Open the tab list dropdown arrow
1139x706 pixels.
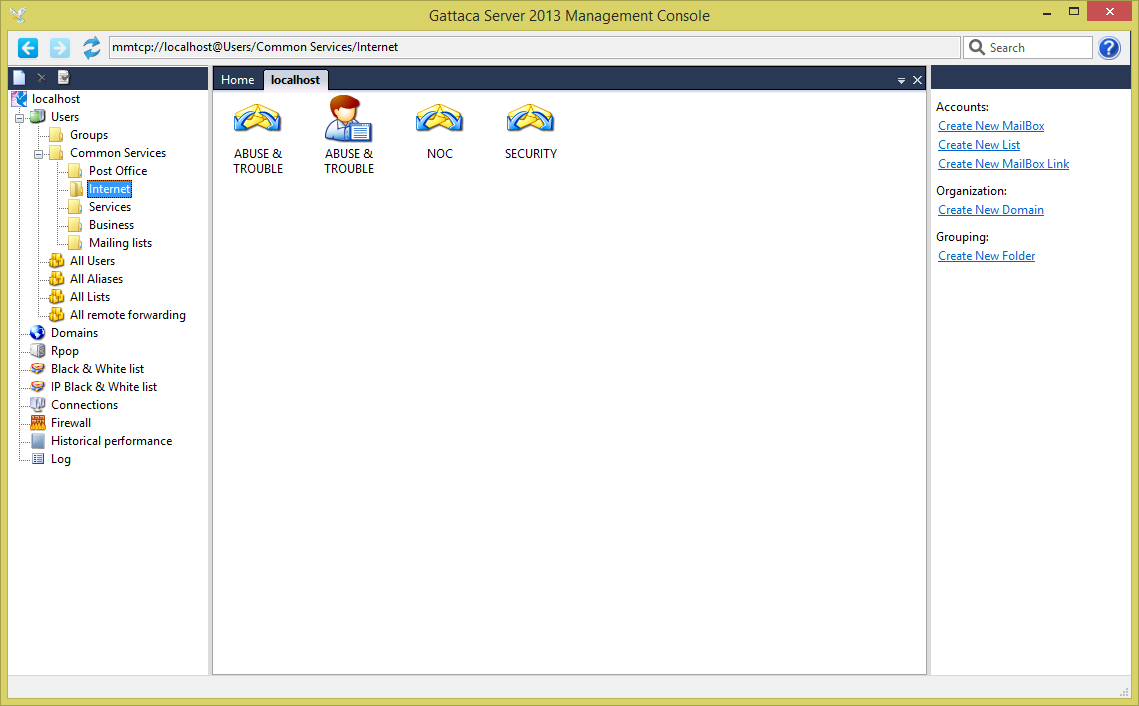[901, 80]
